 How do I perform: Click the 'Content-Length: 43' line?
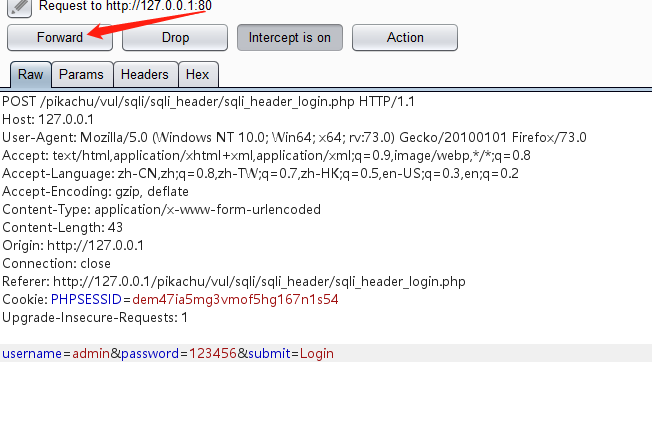(x=62, y=228)
